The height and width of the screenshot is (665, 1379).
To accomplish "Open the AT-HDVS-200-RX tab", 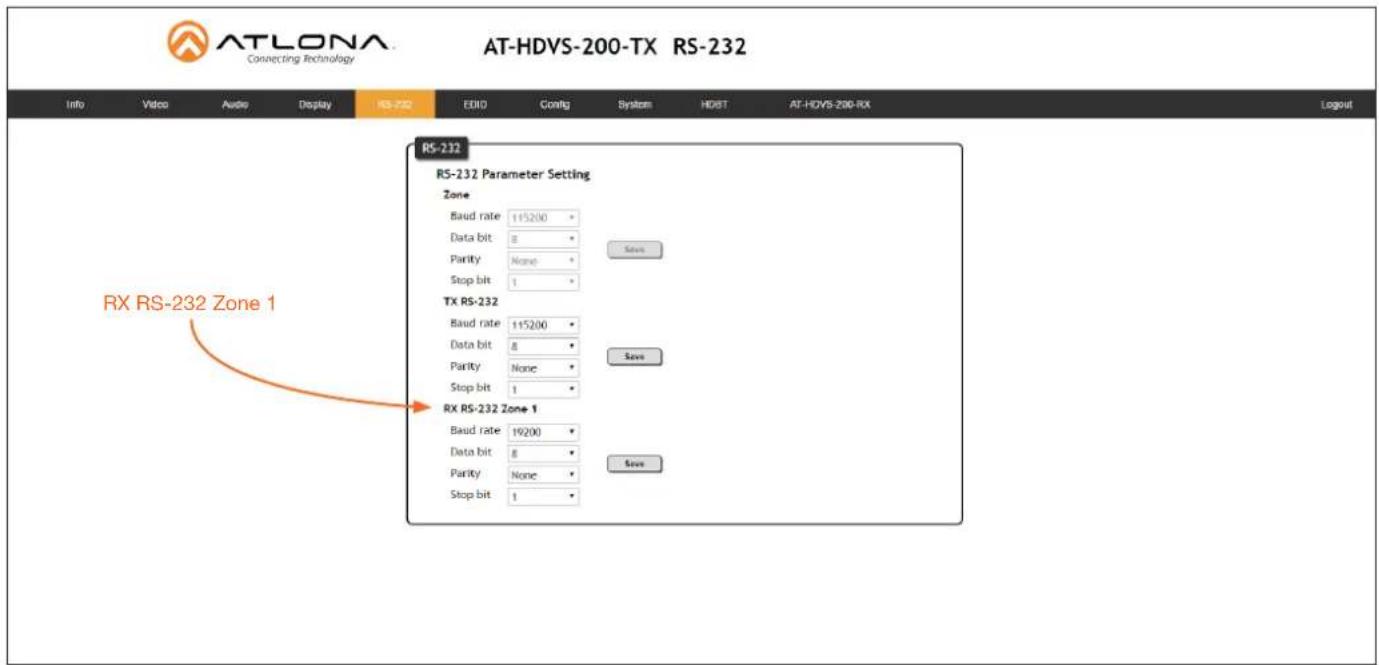I will (x=829, y=104).
